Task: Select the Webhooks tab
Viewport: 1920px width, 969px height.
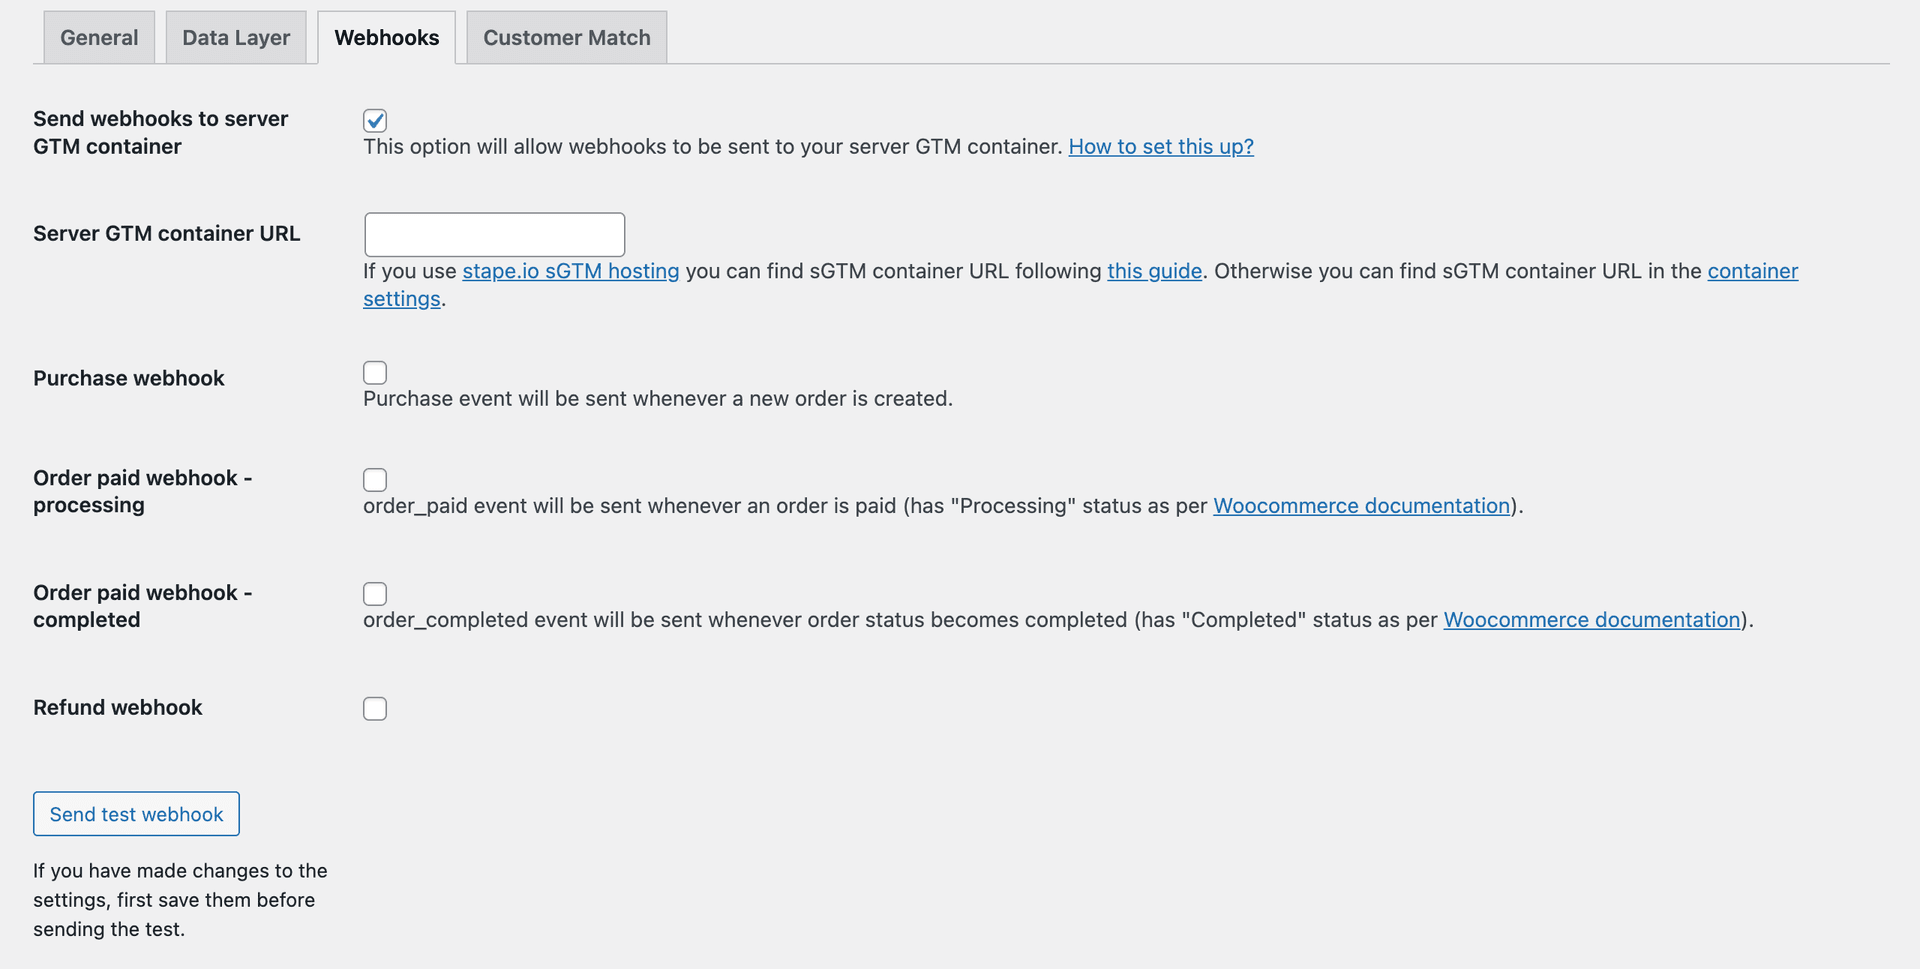Action: point(386,37)
